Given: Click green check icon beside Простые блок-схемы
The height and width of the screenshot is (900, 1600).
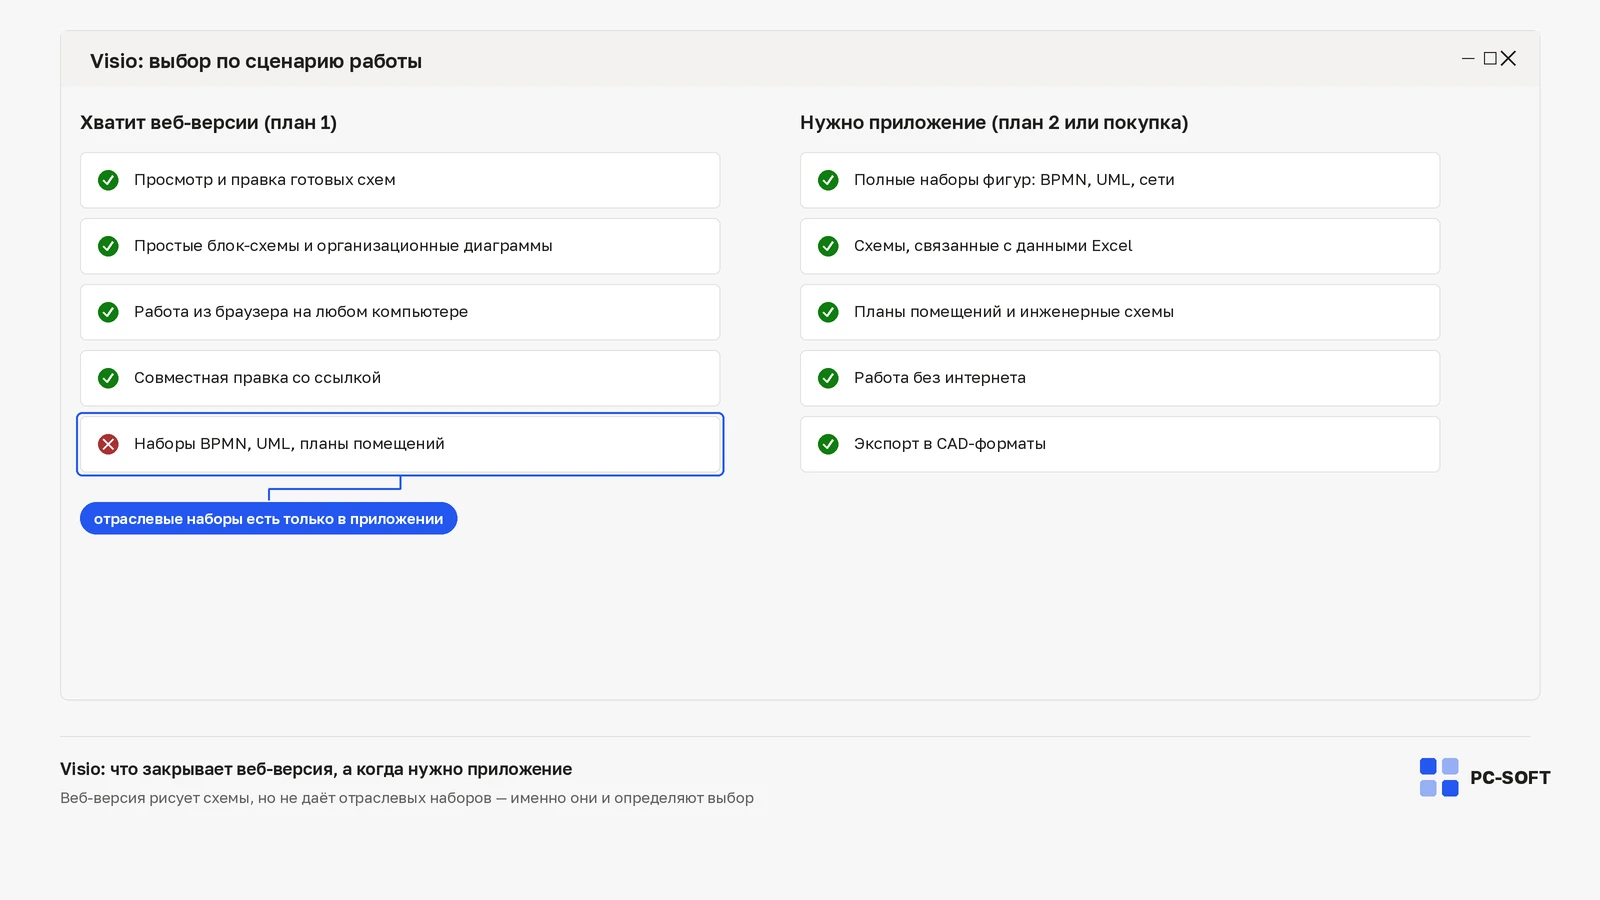Looking at the screenshot, I should tap(108, 246).
